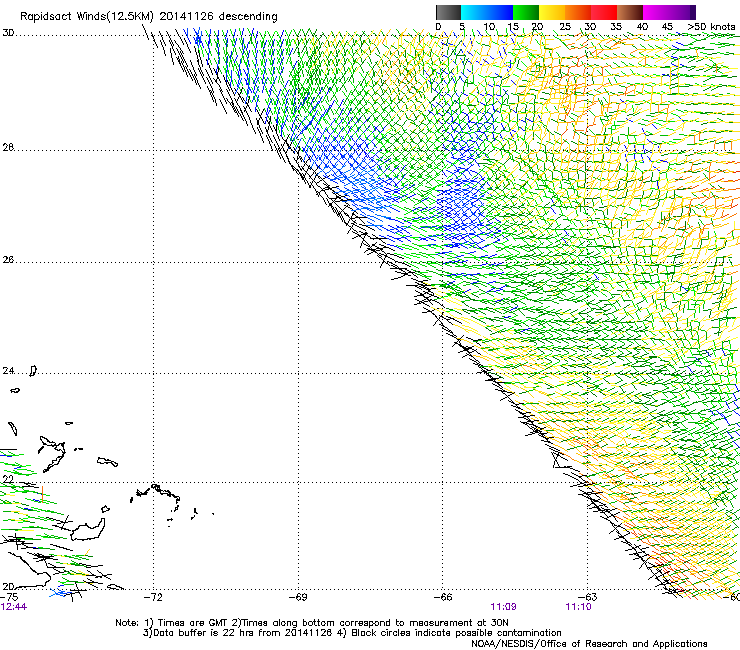This screenshot has width=740, height=650.
Task: Click the latitude label 30
Action: click(8, 33)
